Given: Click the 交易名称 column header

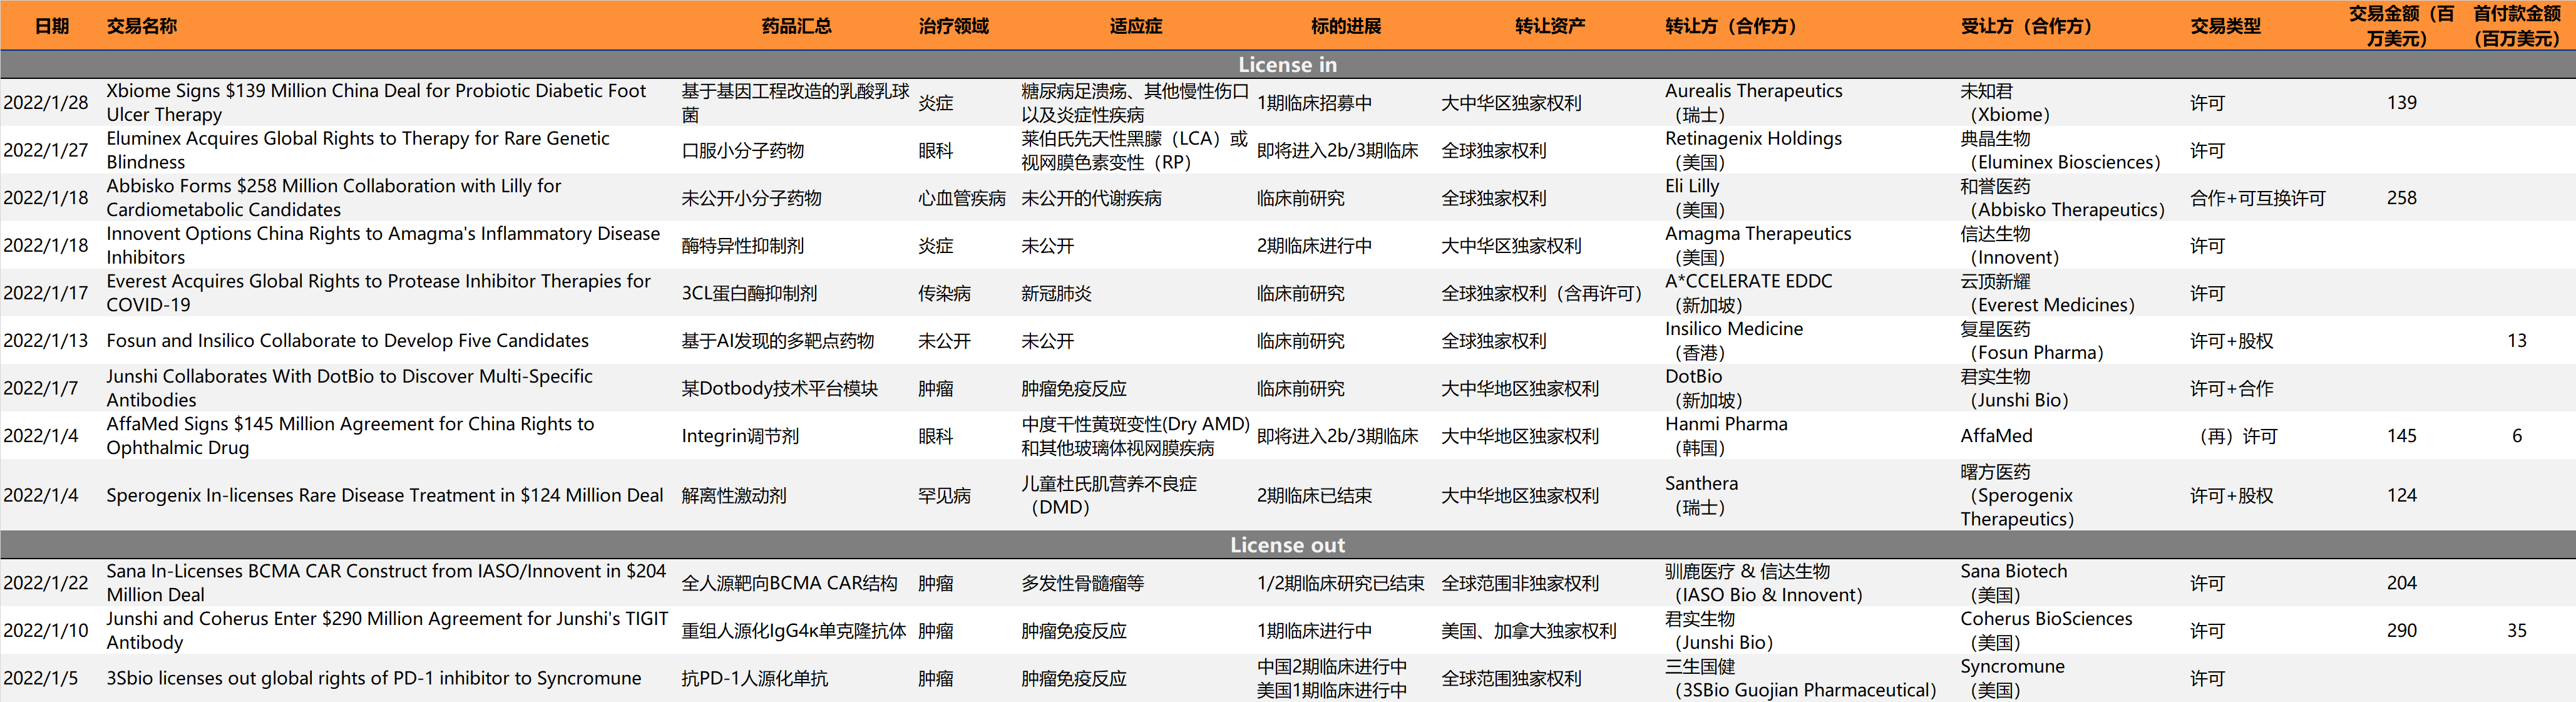Looking at the screenshot, I should (141, 26).
